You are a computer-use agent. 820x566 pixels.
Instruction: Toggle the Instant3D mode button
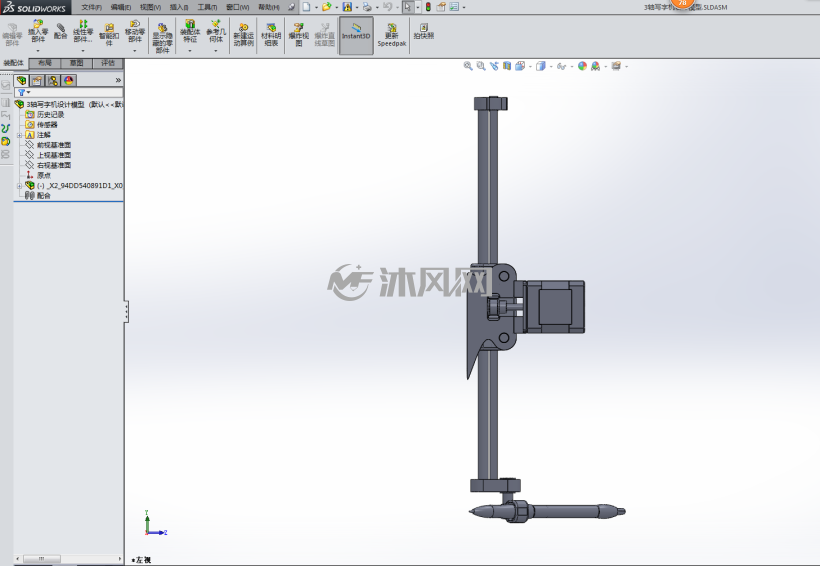356,35
